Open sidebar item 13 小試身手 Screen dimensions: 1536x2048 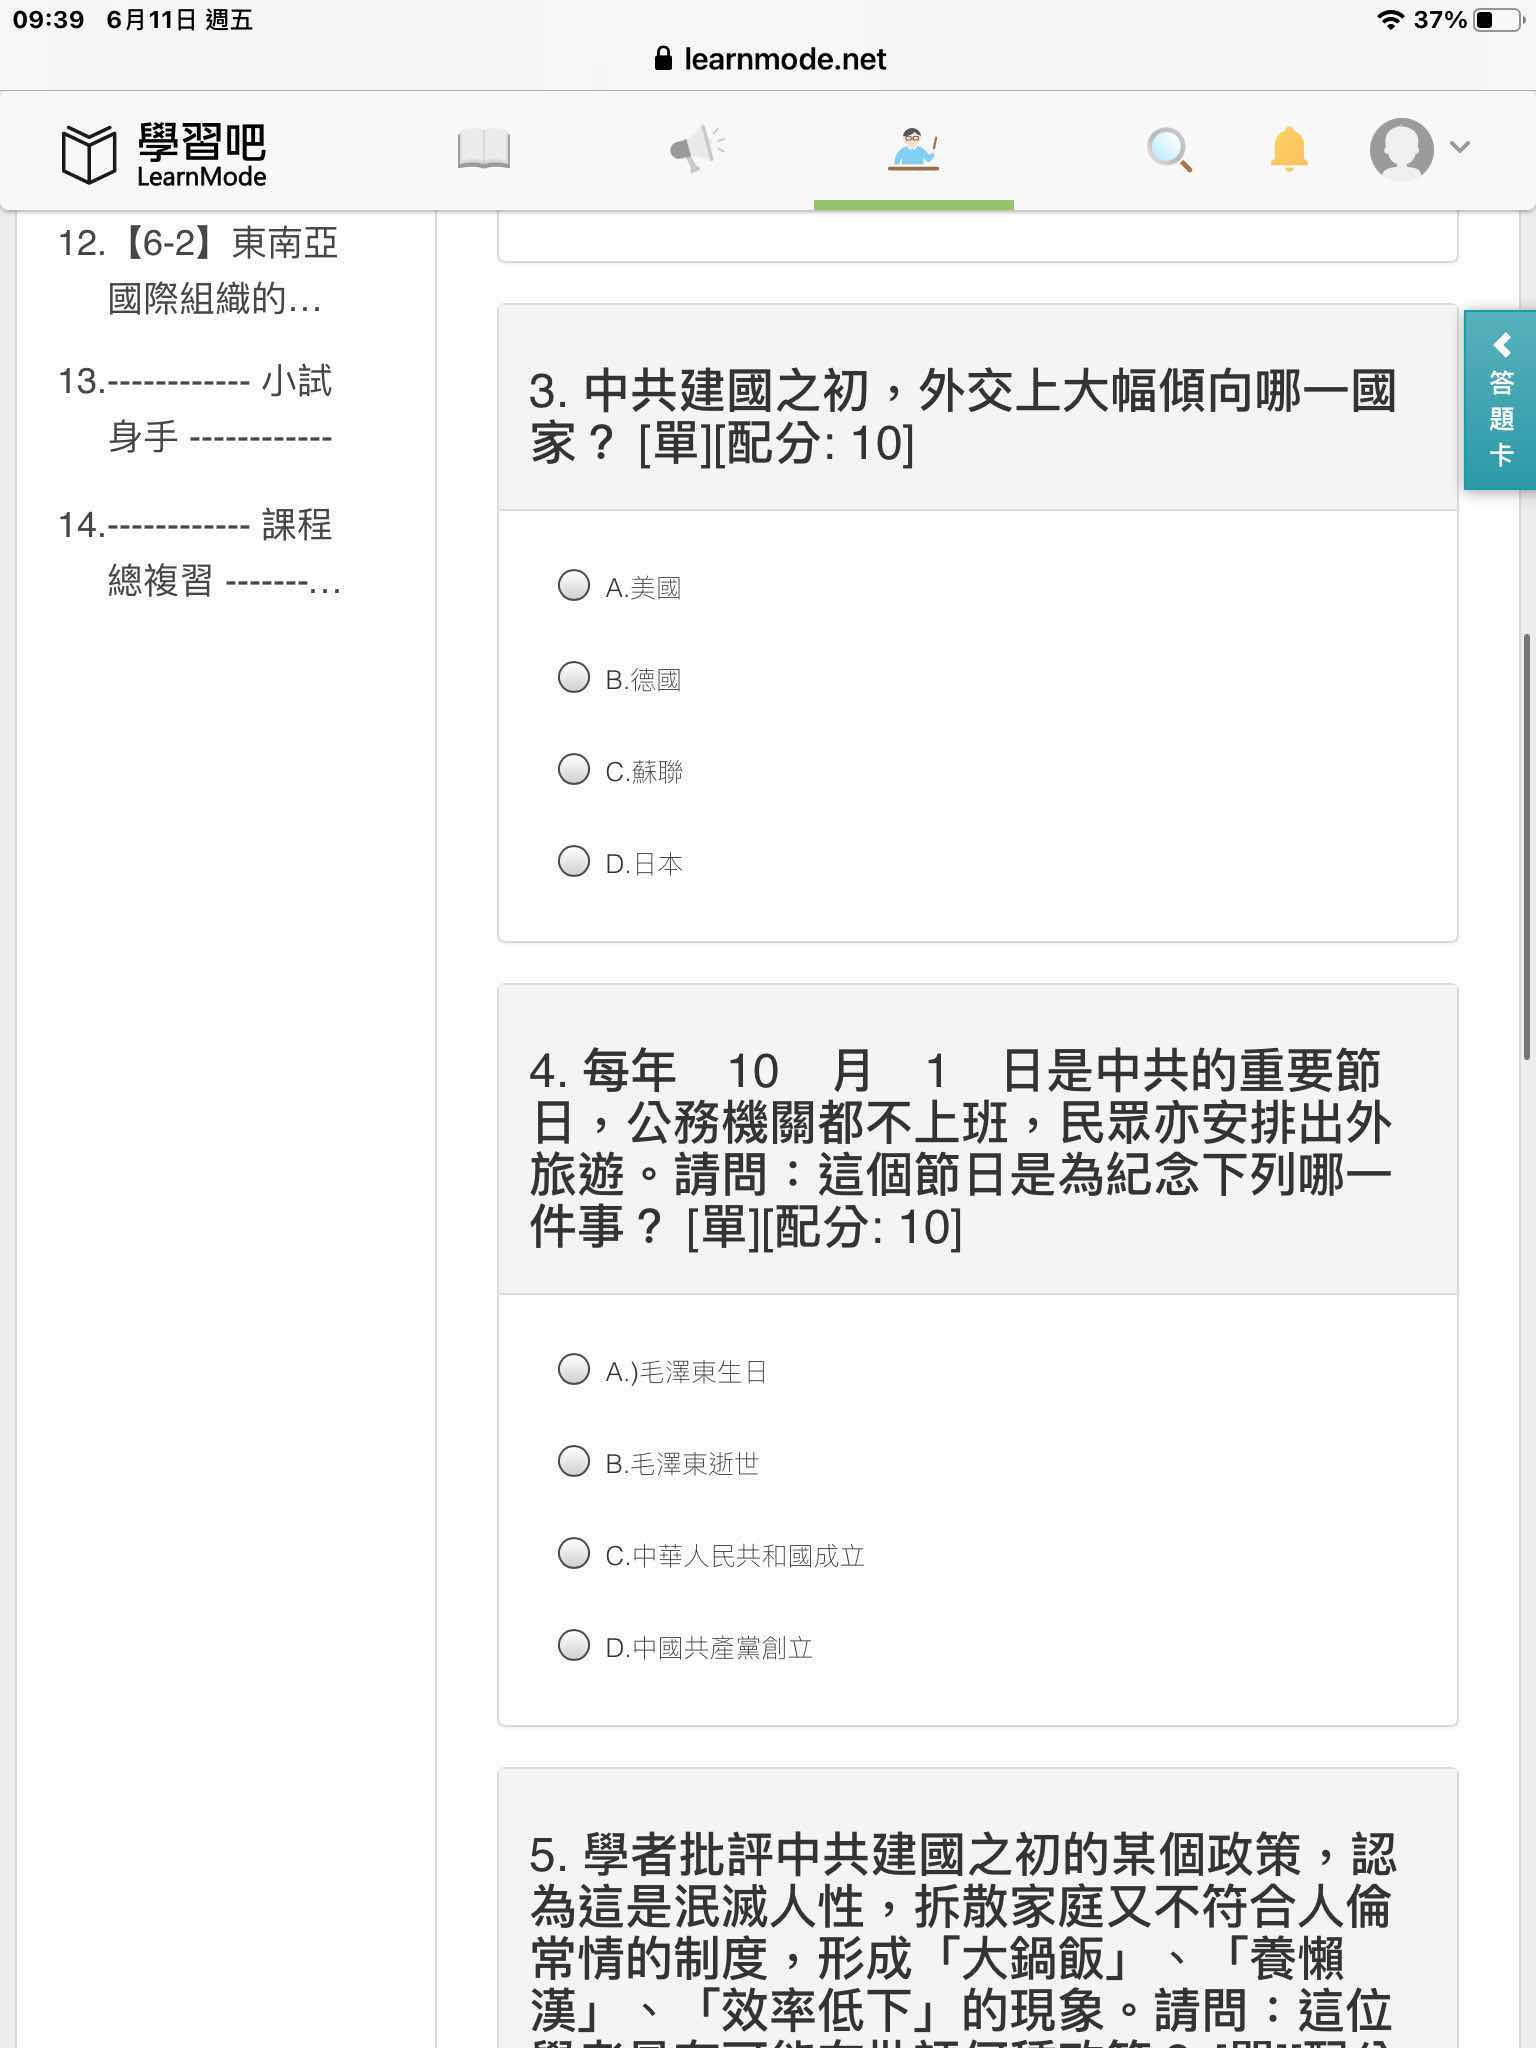coord(196,408)
